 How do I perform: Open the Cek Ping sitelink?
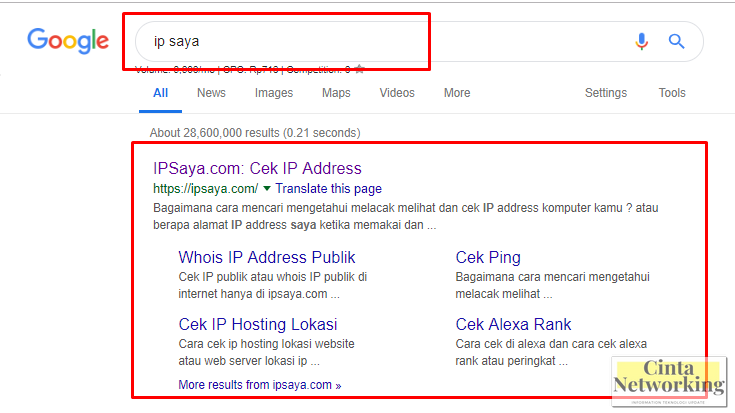[488, 257]
